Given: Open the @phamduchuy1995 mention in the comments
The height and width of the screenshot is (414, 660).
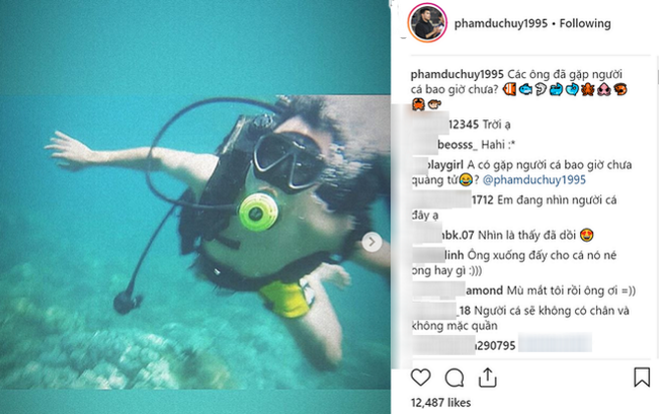Looking at the screenshot, I should [534, 180].
